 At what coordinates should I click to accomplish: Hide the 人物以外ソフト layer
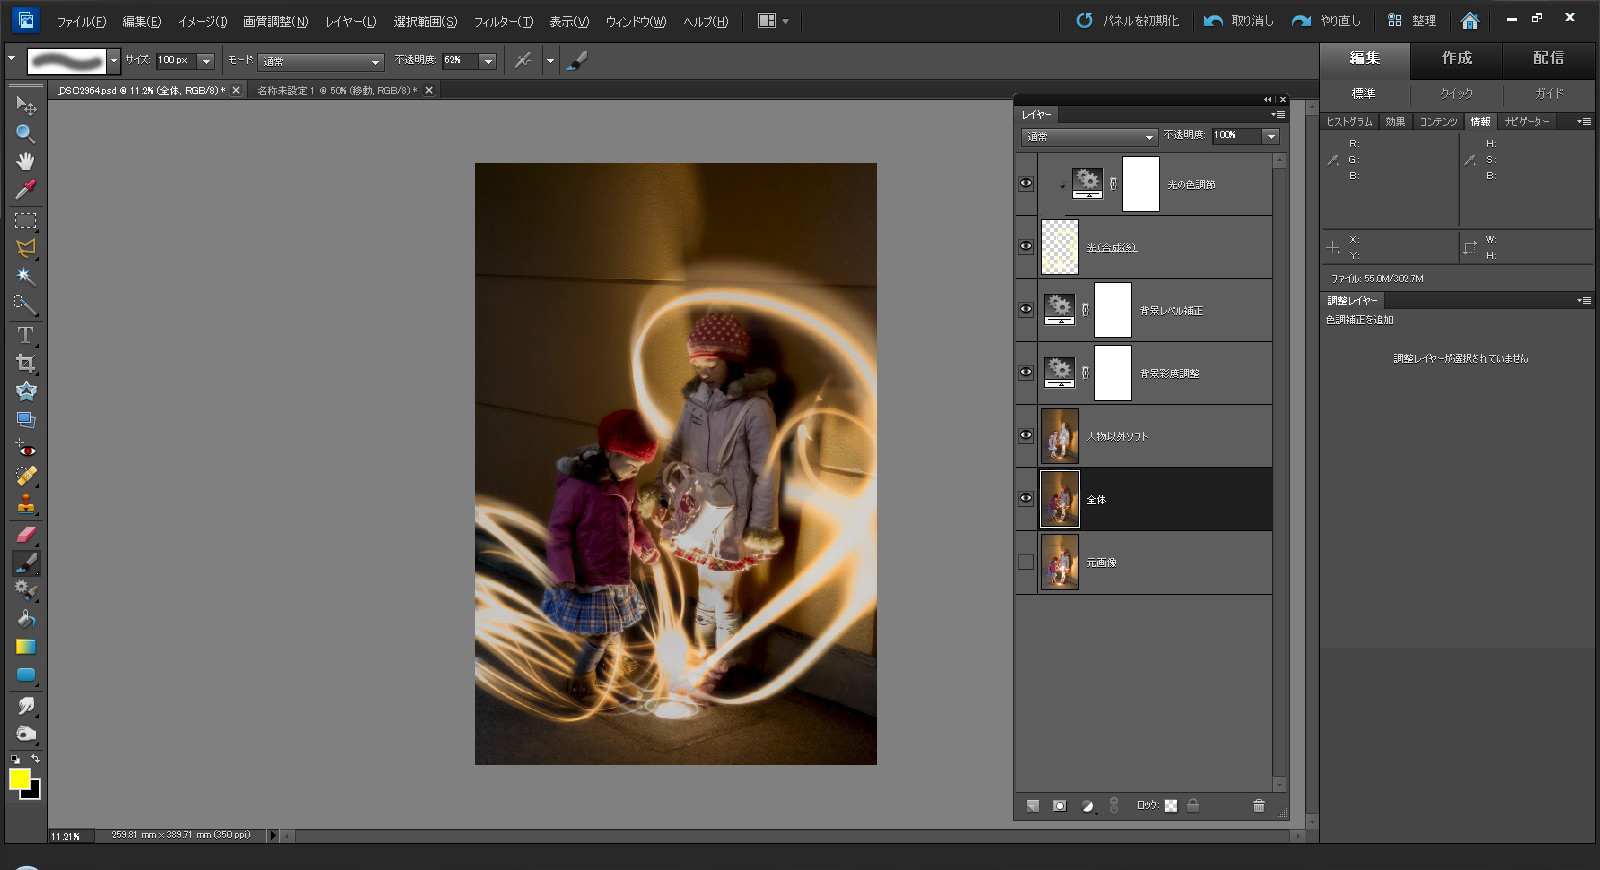(1026, 436)
